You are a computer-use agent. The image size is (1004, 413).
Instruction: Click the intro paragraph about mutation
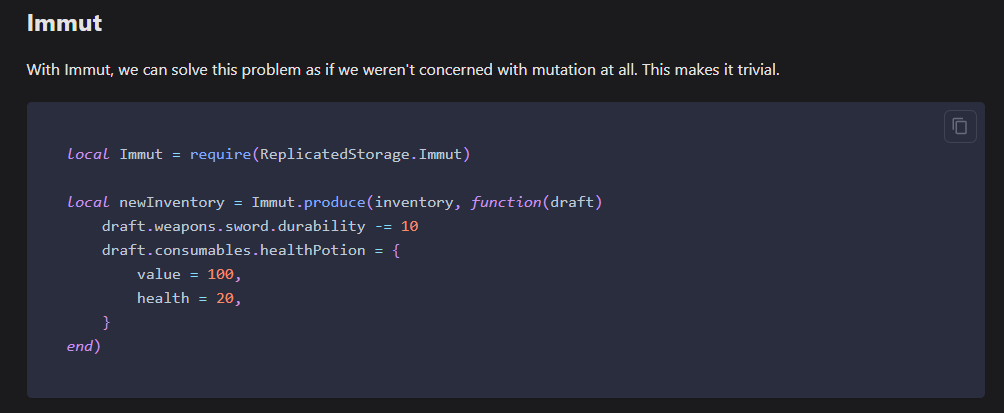(410, 72)
